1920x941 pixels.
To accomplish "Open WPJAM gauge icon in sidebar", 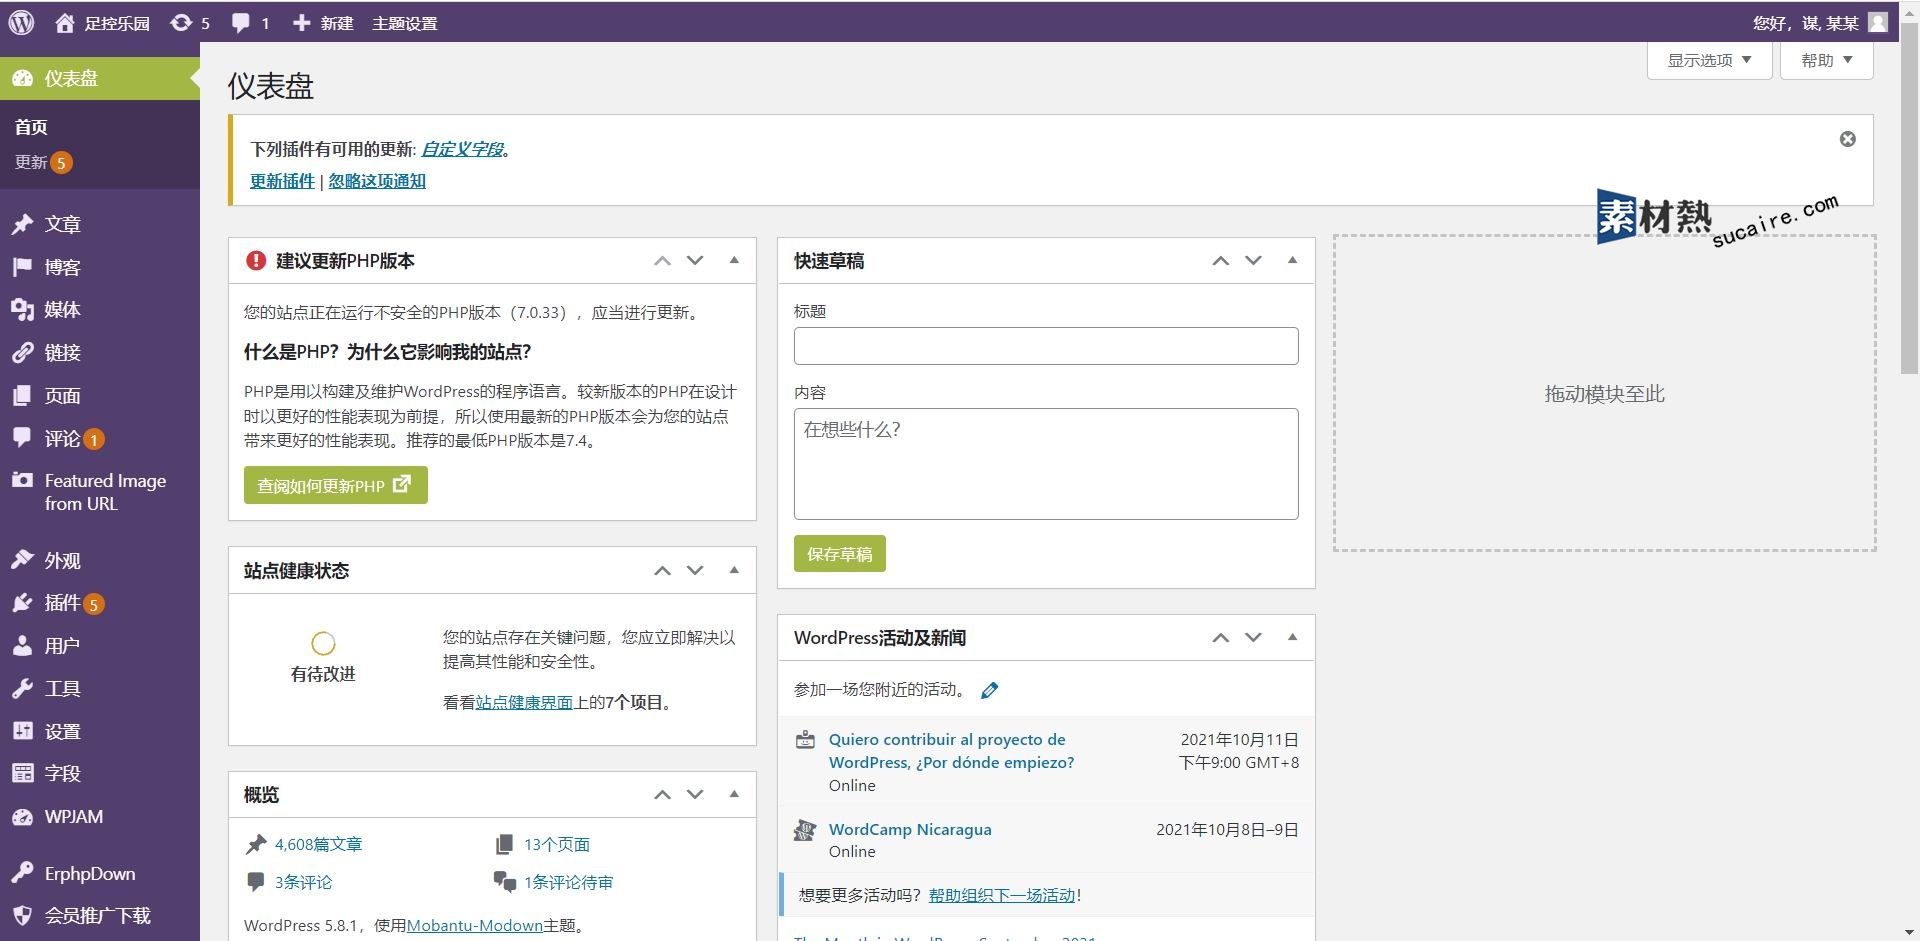I will pyautogui.click(x=22, y=817).
